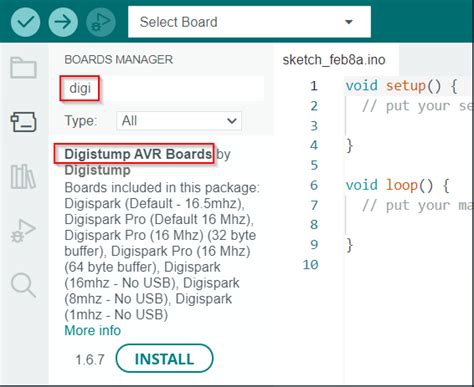Screen dimensions: 474x387
Task: Open the Debug panel from the sidebar
Action: (23, 231)
